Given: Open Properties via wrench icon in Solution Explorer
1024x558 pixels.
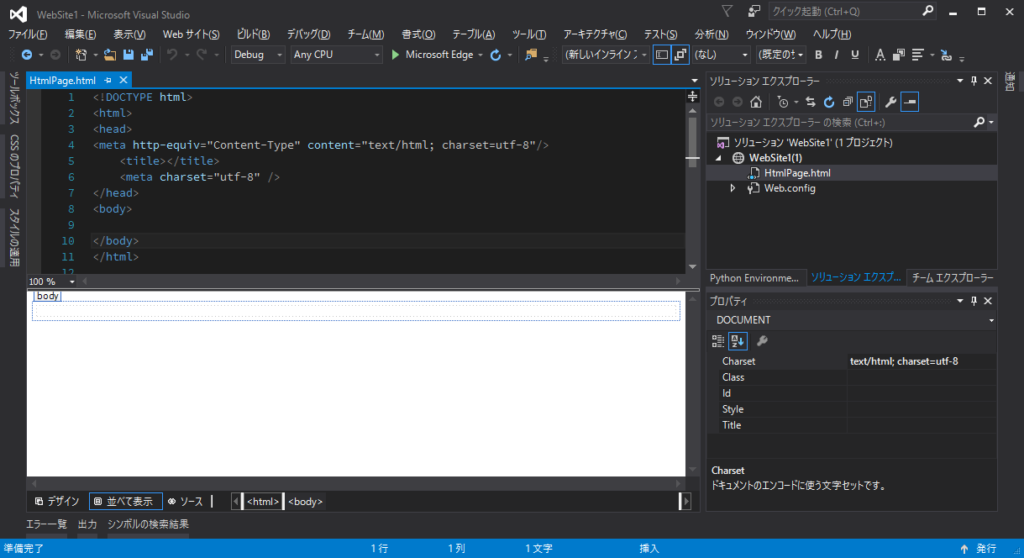Looking at the screenshot, I should 890,102.
